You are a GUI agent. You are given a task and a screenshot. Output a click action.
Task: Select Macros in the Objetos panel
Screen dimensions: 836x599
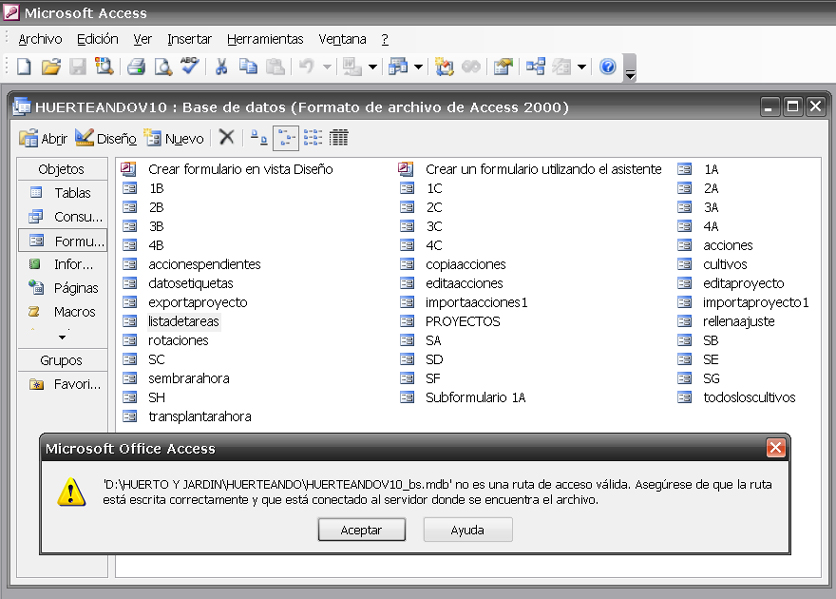click(63, 312)
